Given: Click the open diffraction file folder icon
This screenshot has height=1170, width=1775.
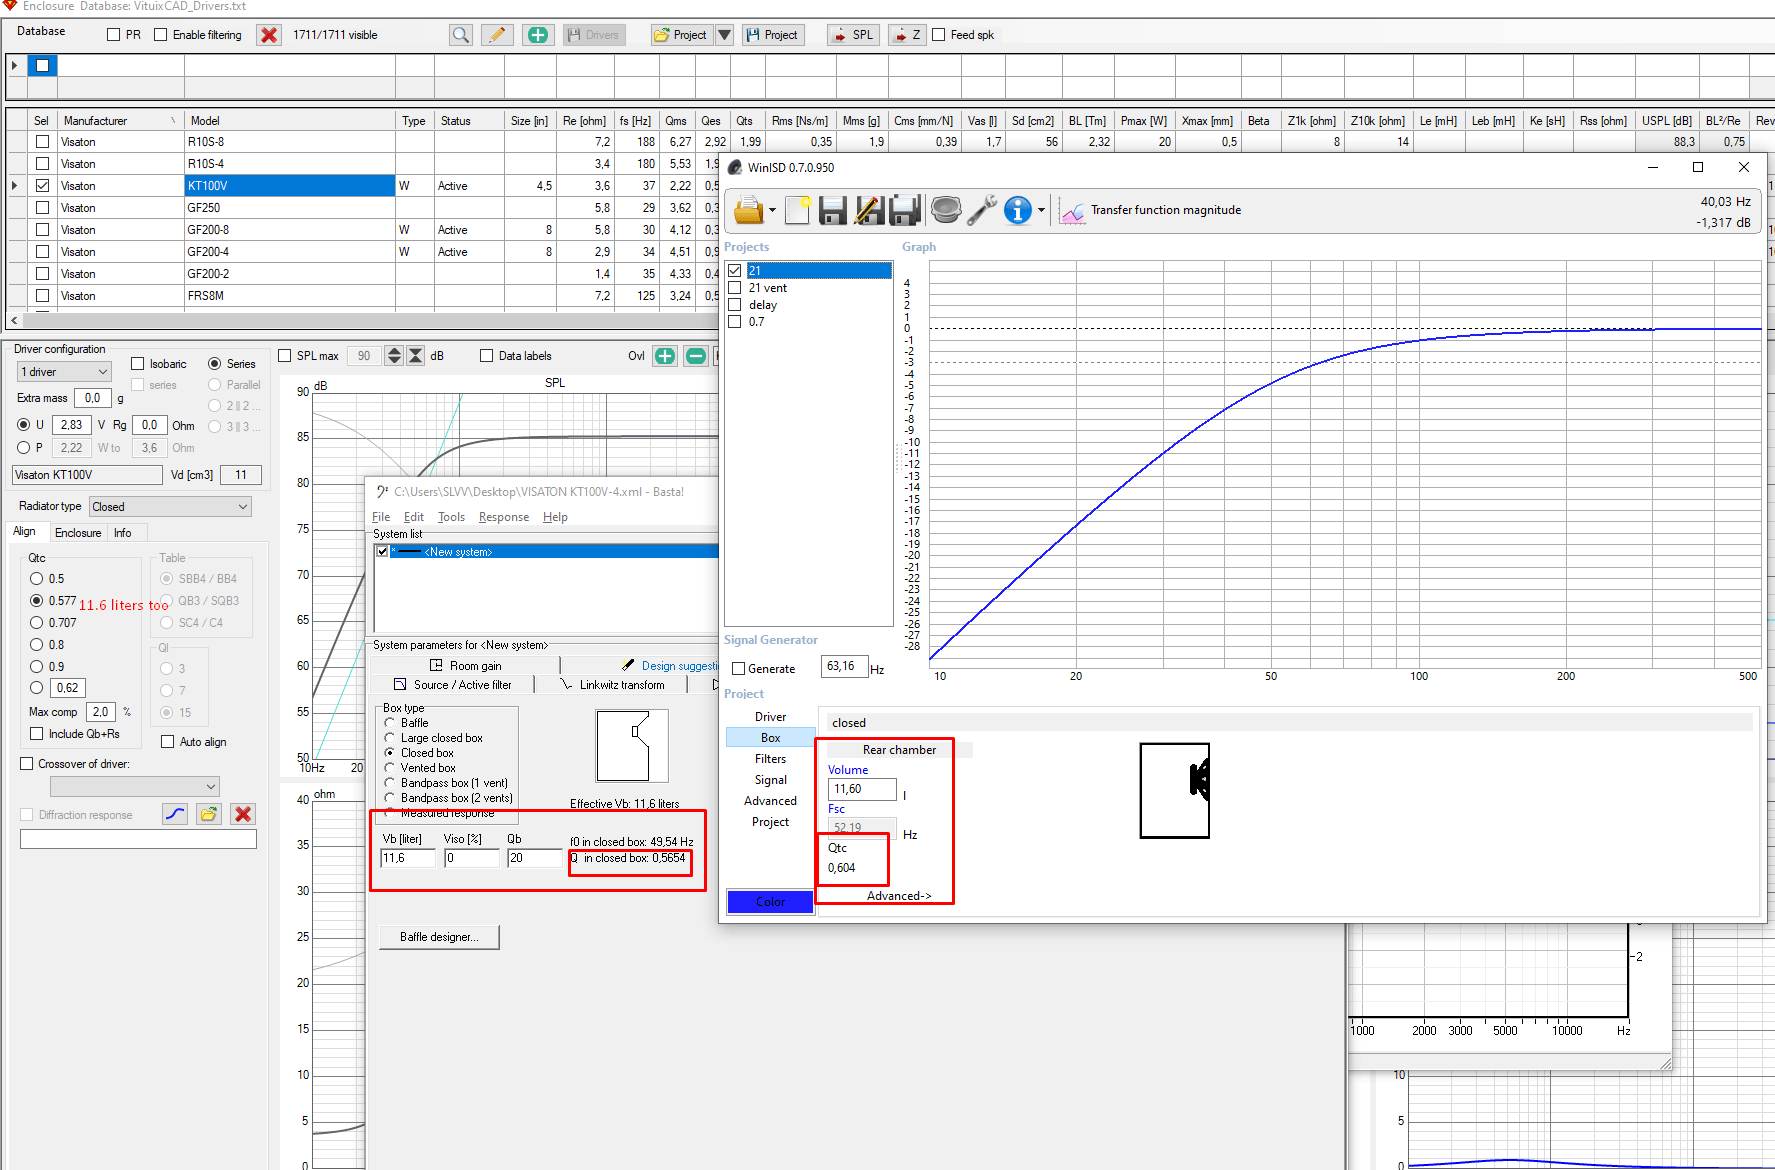Looking at the screenshot, I should tap(209, 814).
